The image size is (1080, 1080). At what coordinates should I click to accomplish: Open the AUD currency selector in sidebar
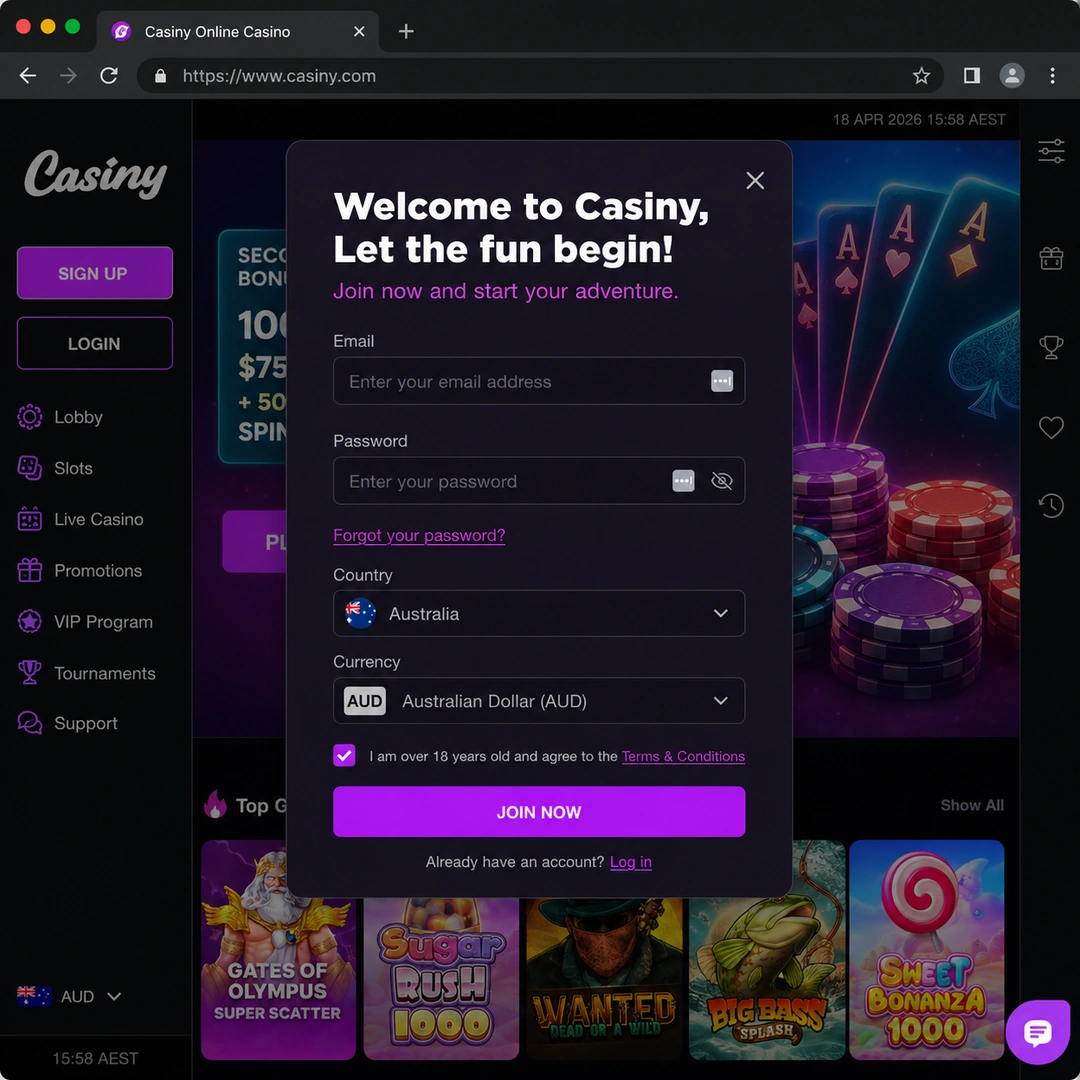(69, 997)
